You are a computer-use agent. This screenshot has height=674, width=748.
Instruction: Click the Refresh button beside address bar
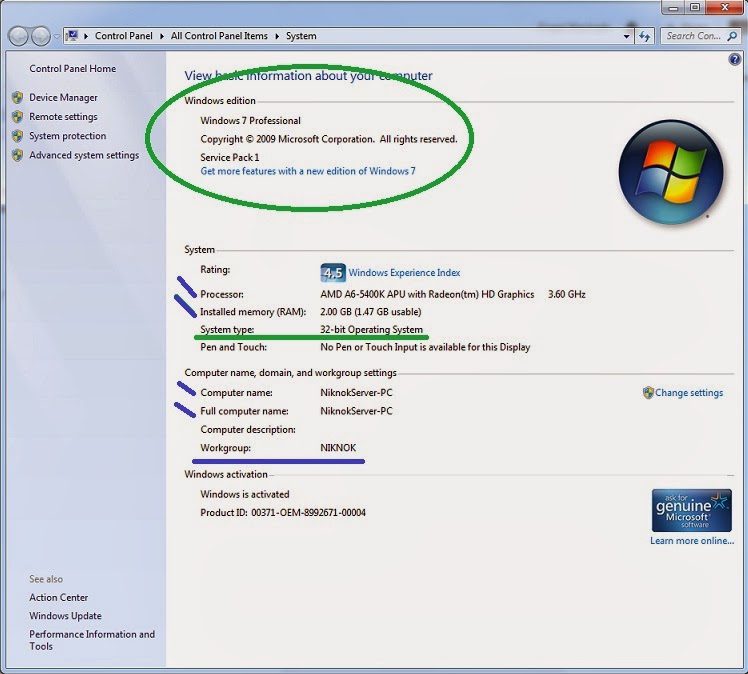(644, 36)
